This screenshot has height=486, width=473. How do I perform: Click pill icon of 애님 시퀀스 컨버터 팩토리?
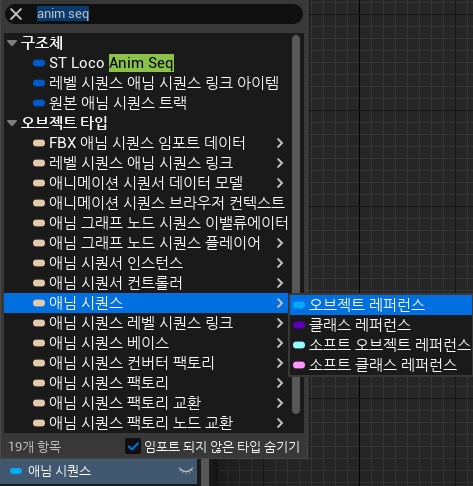[x=39, y=363]
